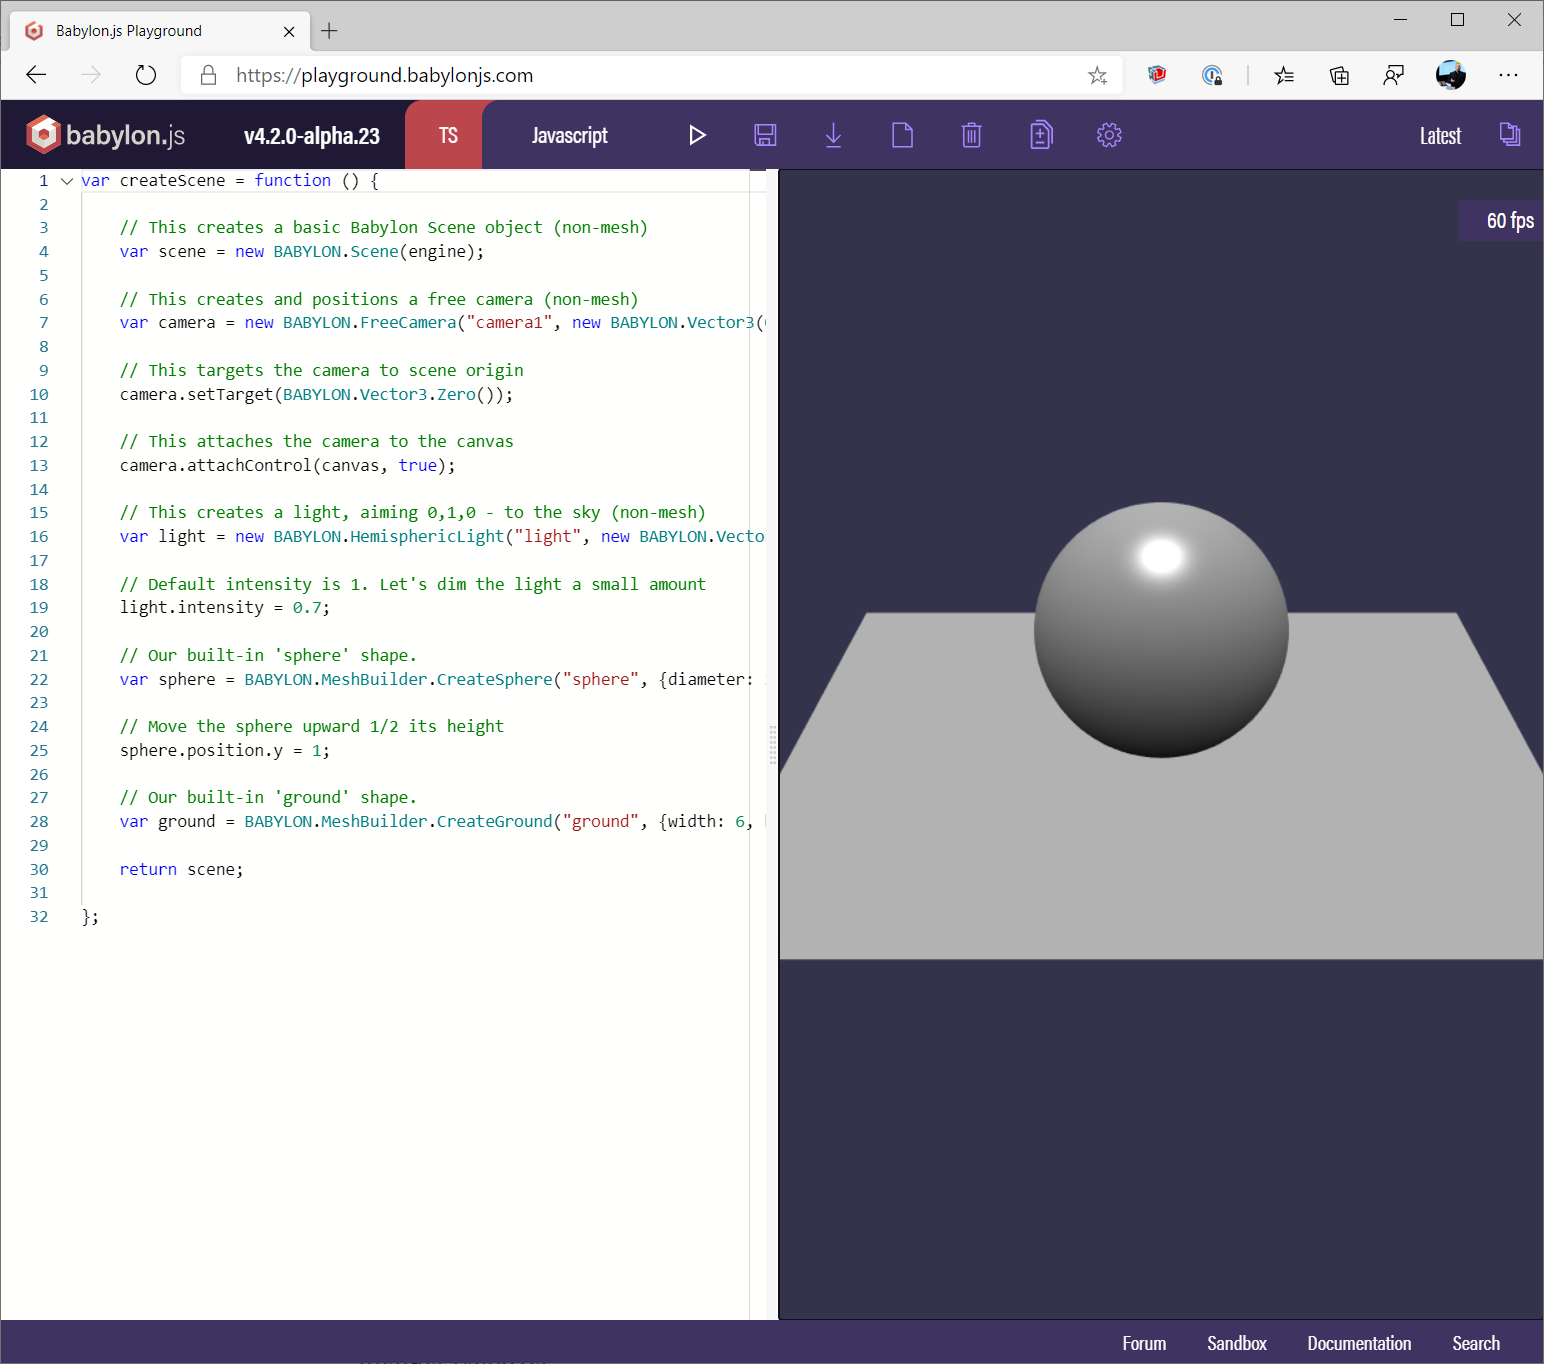This screenshot has height=1364, width=1544.
Task: Collapse the createScene function fold arrow
Action: coord(67,181)
